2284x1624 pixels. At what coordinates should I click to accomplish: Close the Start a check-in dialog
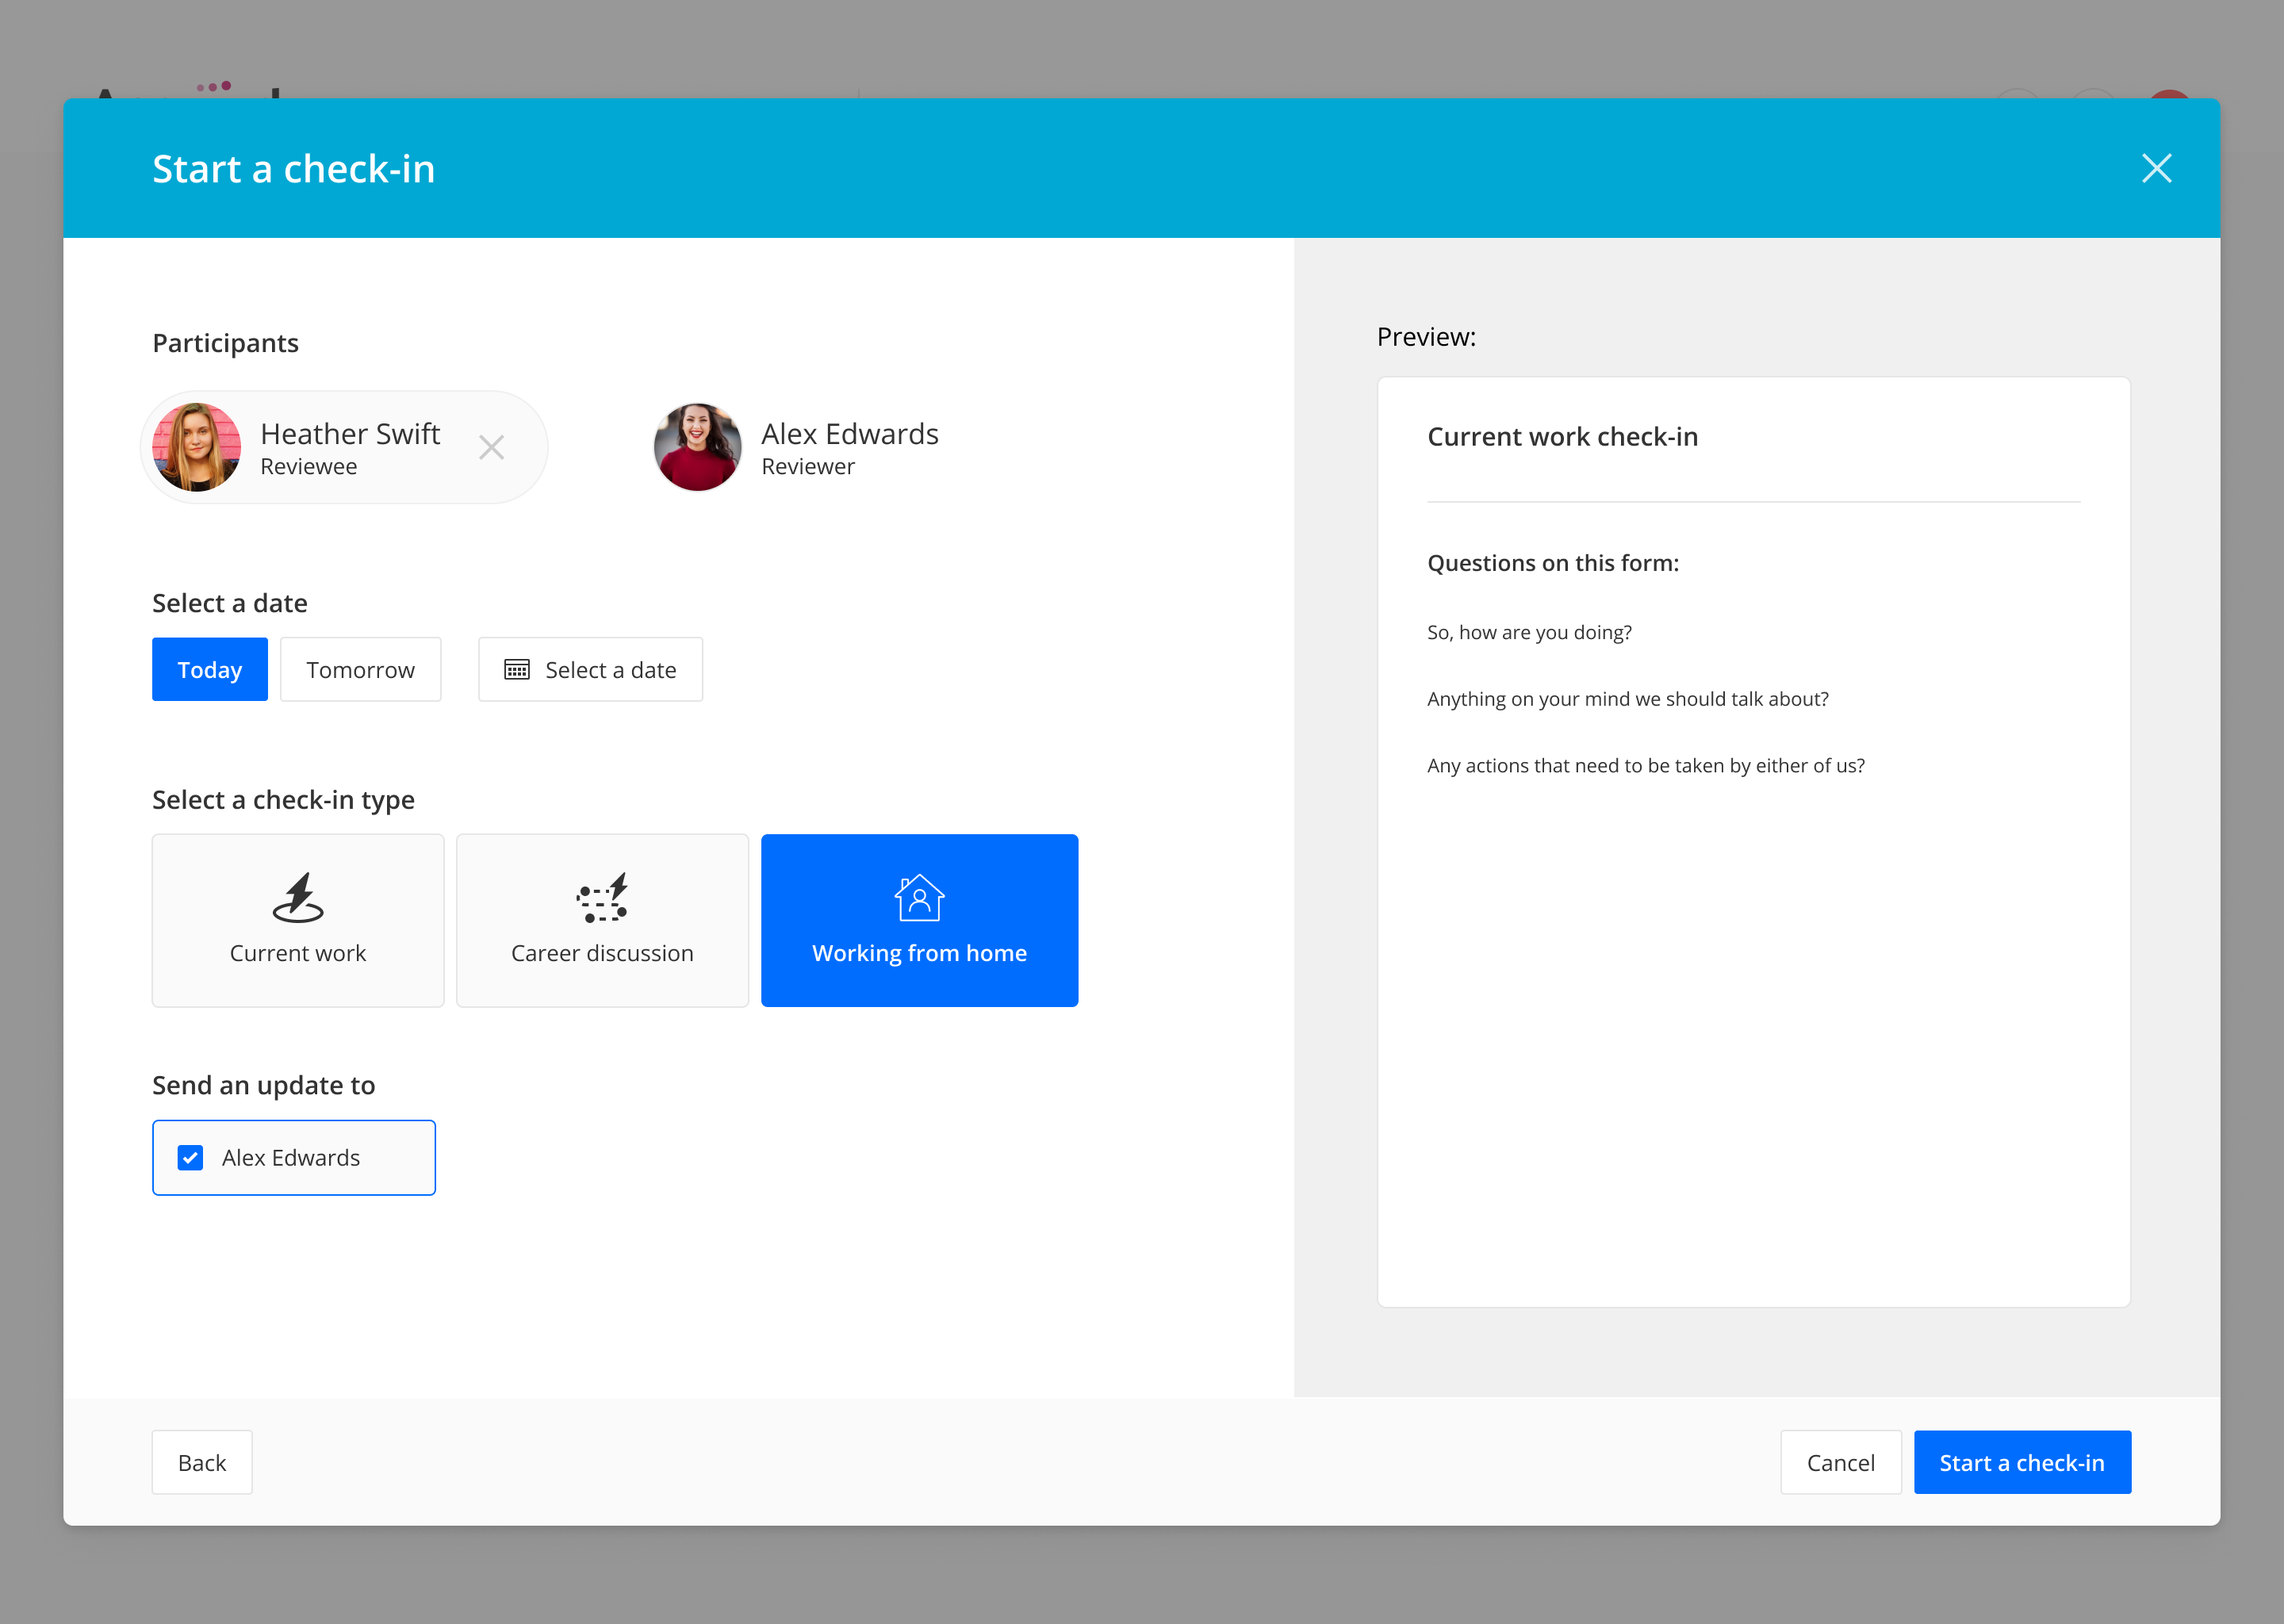2156,168
